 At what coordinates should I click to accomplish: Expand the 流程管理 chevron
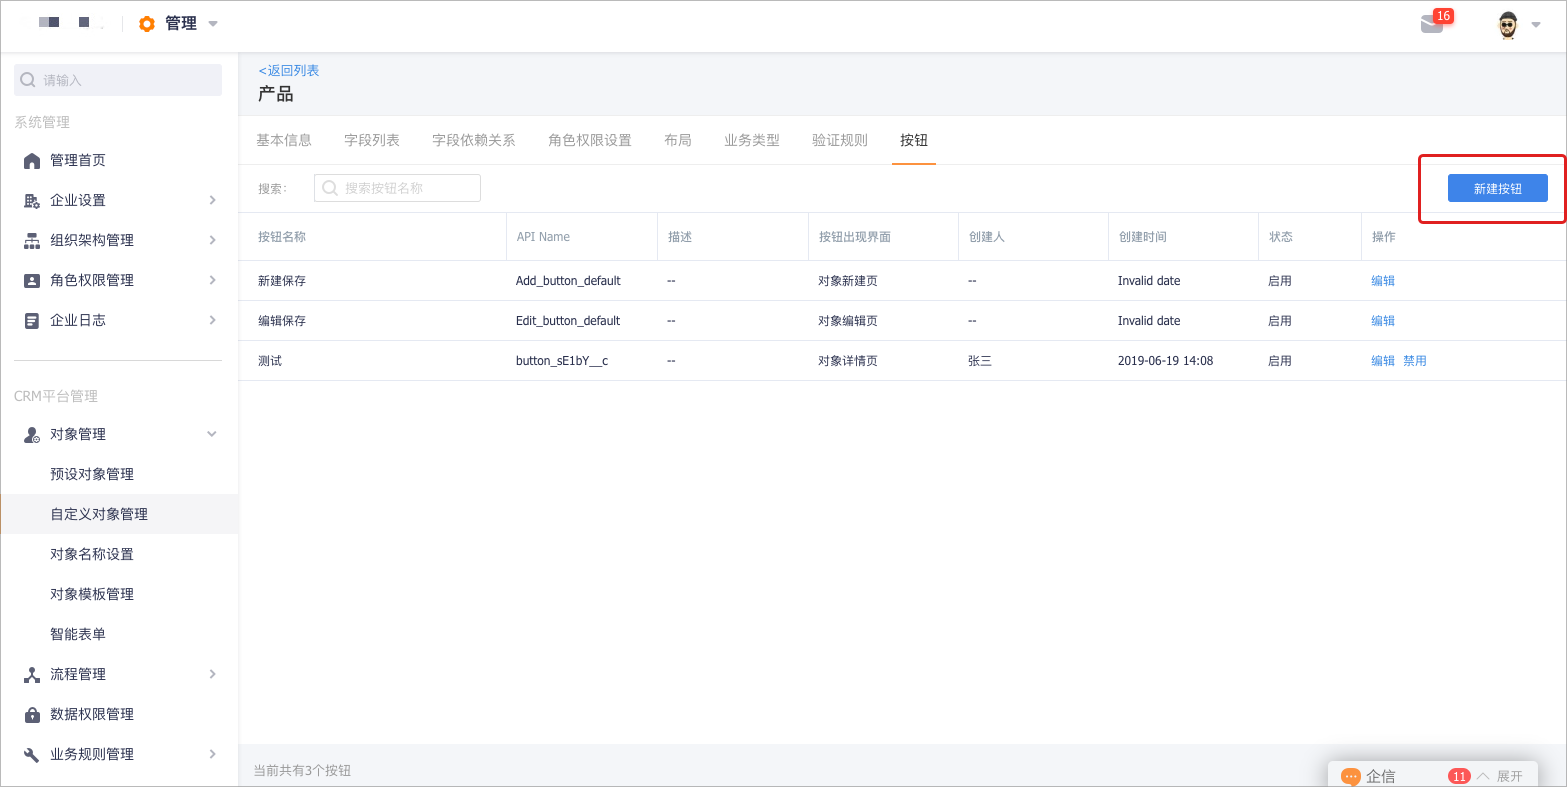click(212, 674)
